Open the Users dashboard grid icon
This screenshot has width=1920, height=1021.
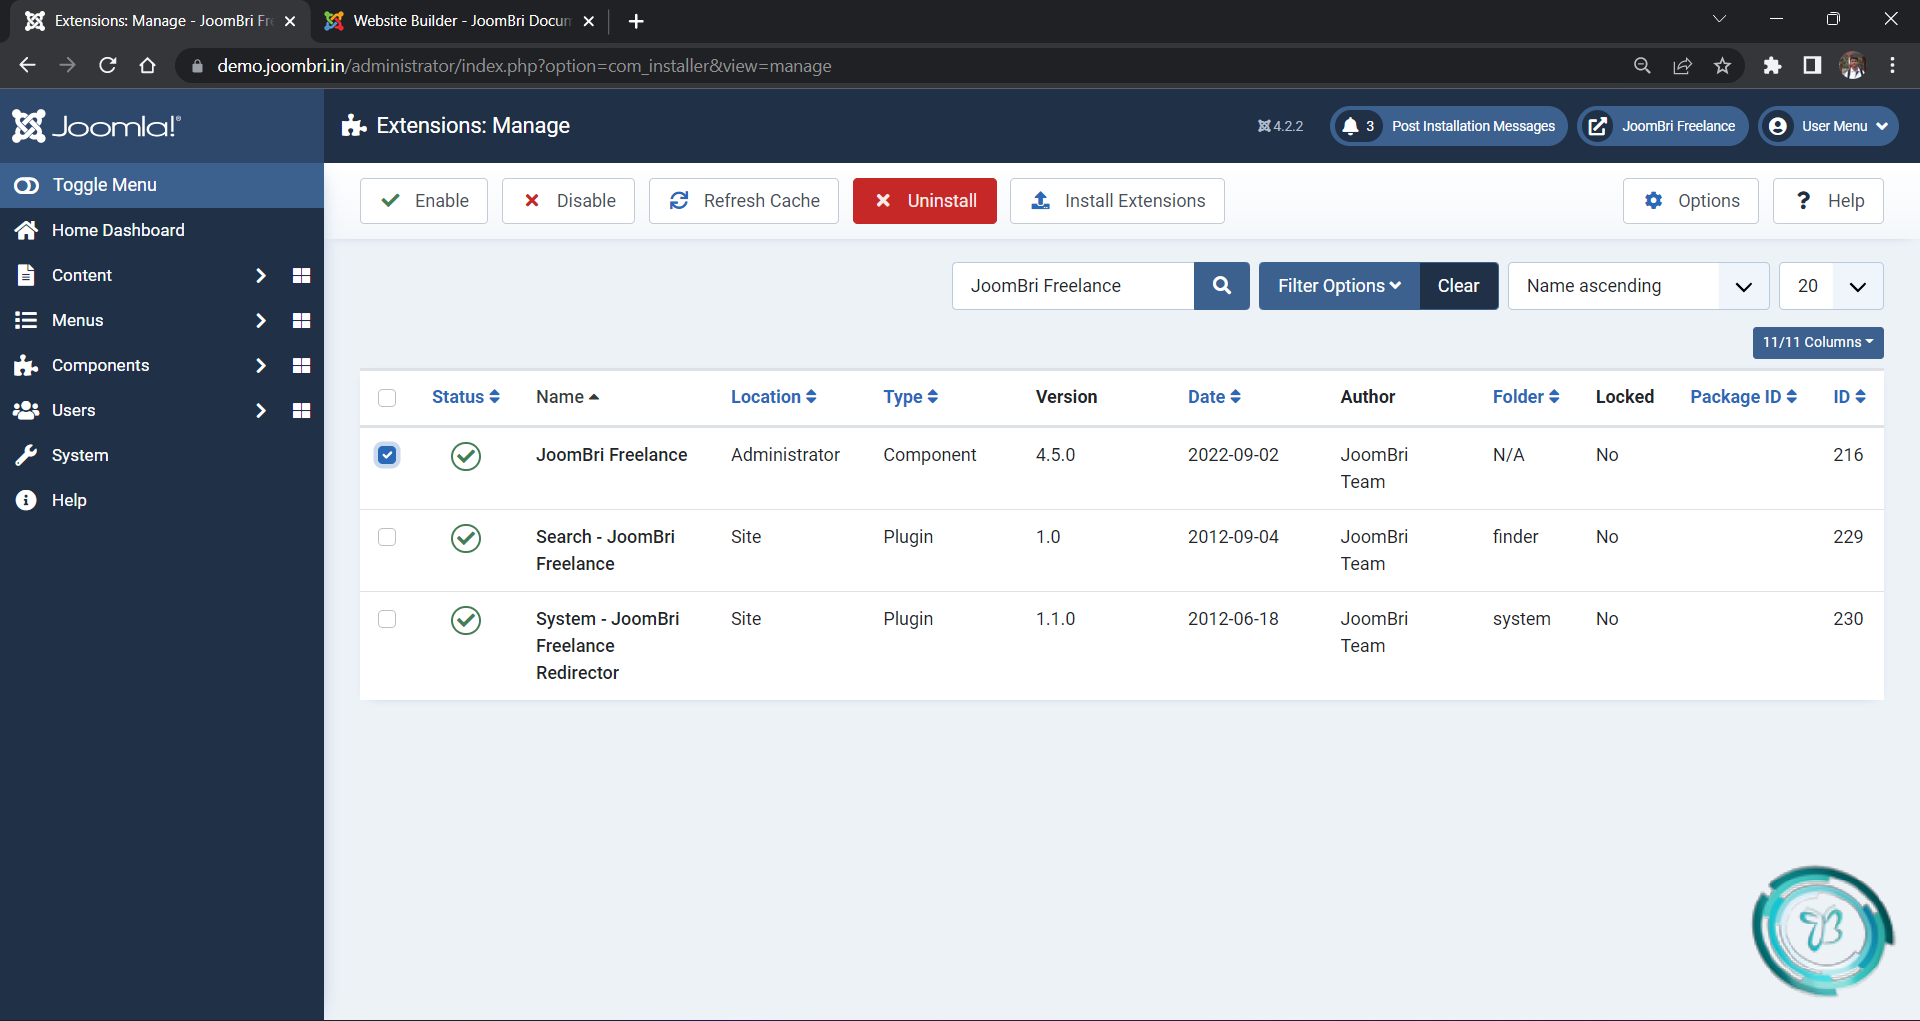(x=301, y=410)
